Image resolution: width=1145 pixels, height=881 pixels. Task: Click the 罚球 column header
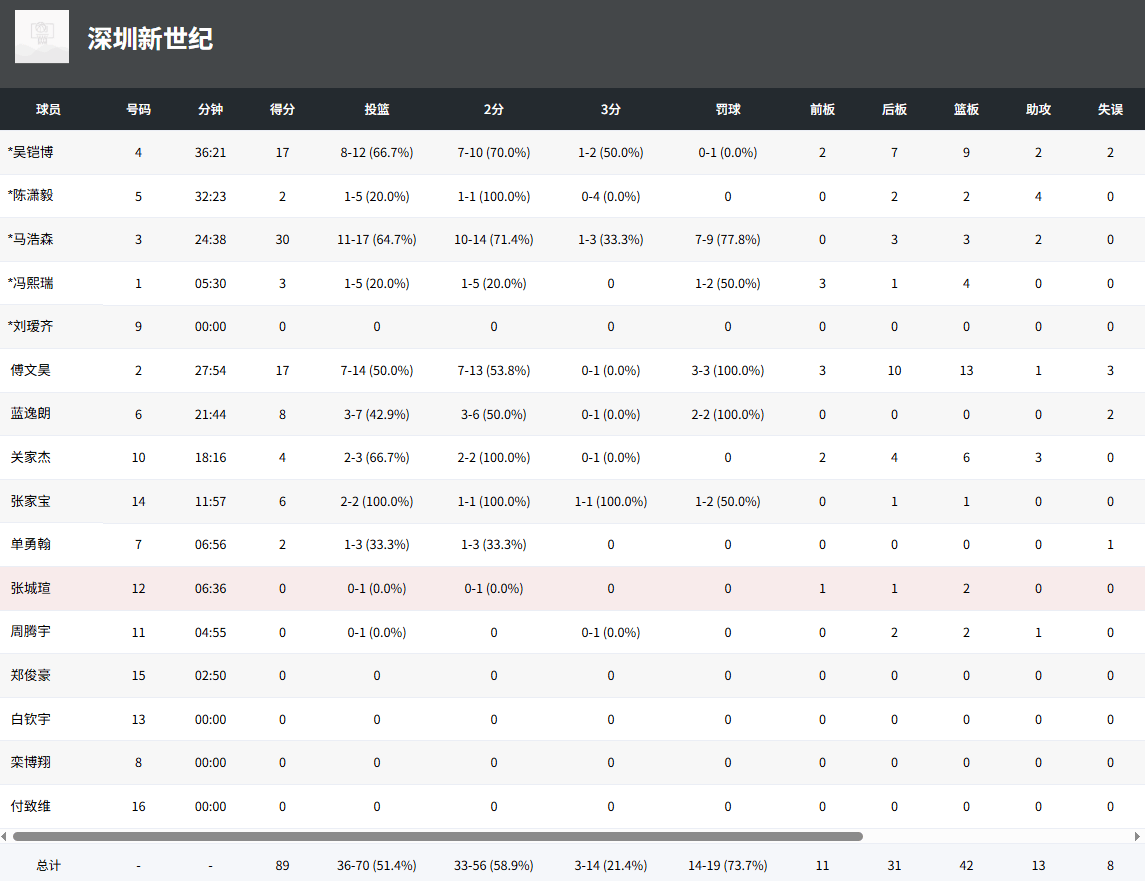728,110
